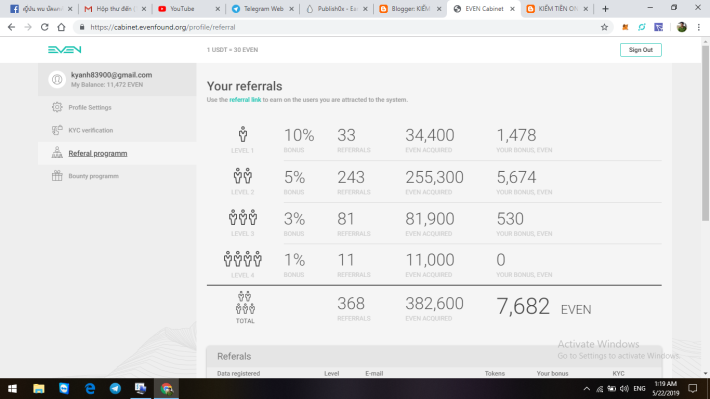The image size is (710, 399).
Task: Click the volume icon in system tray
Action: pos(624,389)
